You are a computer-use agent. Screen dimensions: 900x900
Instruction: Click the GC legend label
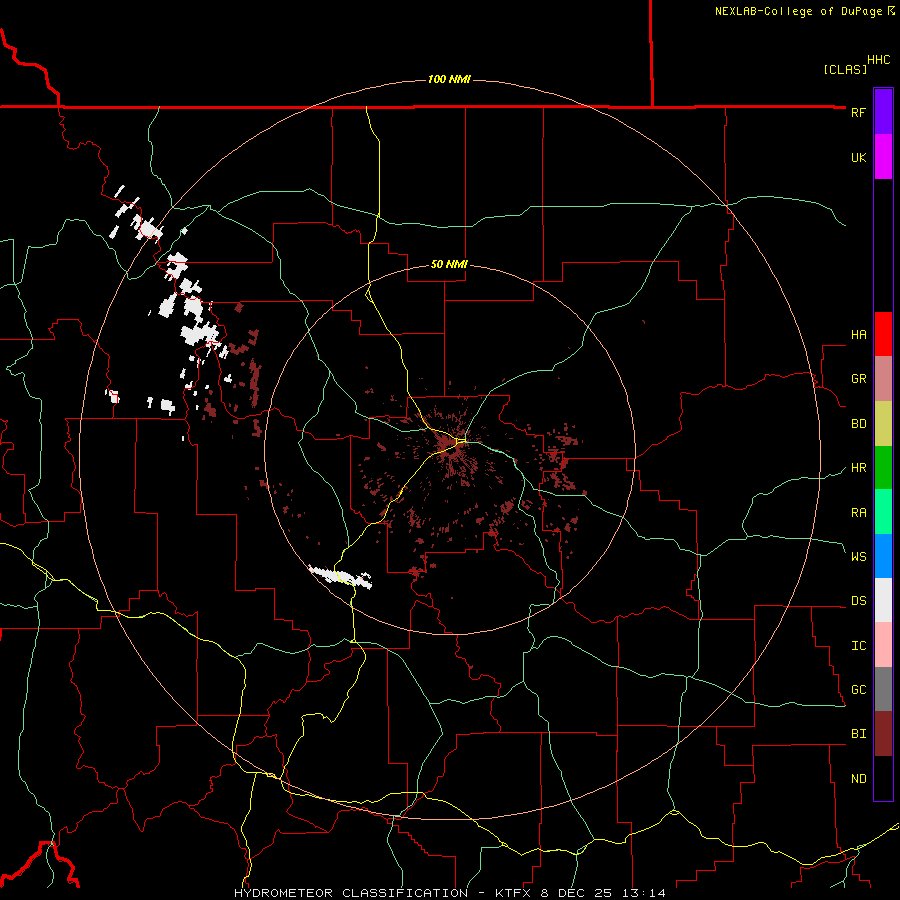(x=858, y=690)
